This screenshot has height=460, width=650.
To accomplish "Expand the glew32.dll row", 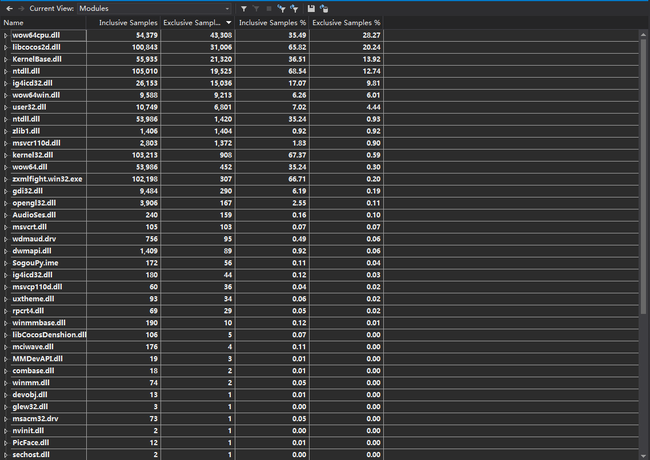I will point(6,407).
